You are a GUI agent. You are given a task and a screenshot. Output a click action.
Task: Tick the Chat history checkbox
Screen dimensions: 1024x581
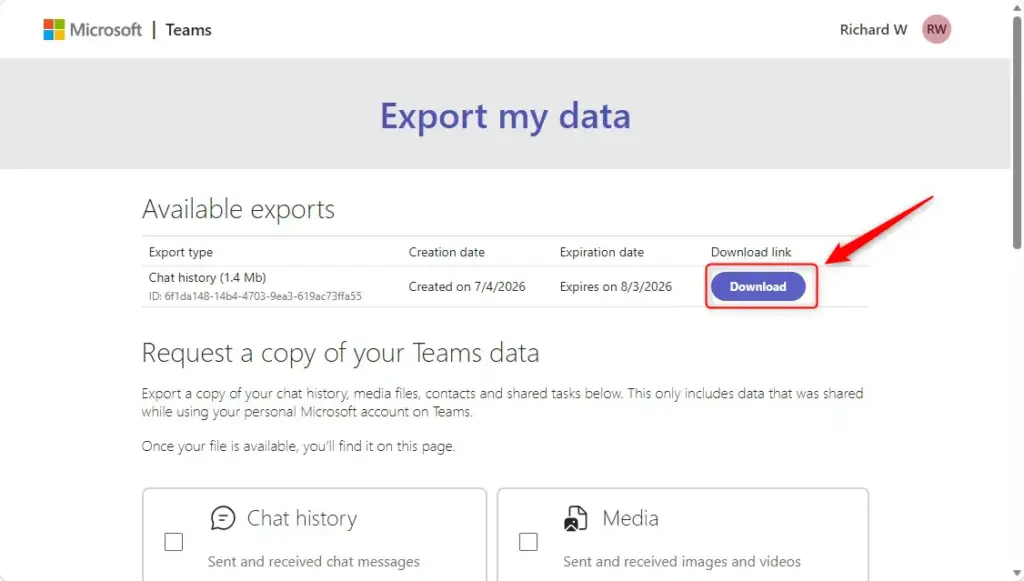coord(174,542)
